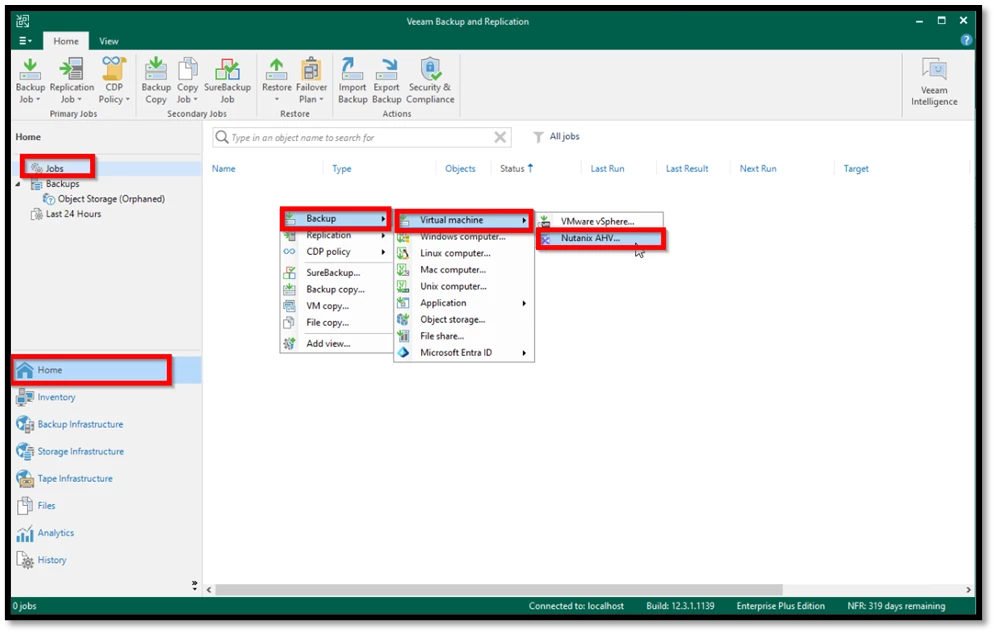
Task: Click the horizontal scrollbar thumb
Action: click(x=499, y=590)
